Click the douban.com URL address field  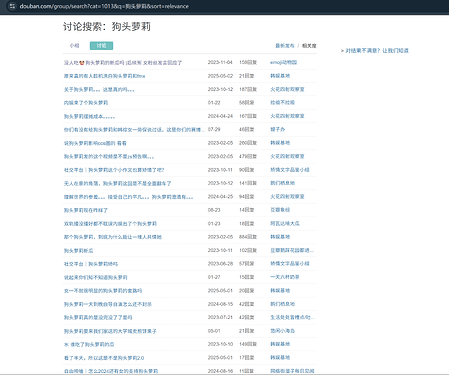(104, 6)
